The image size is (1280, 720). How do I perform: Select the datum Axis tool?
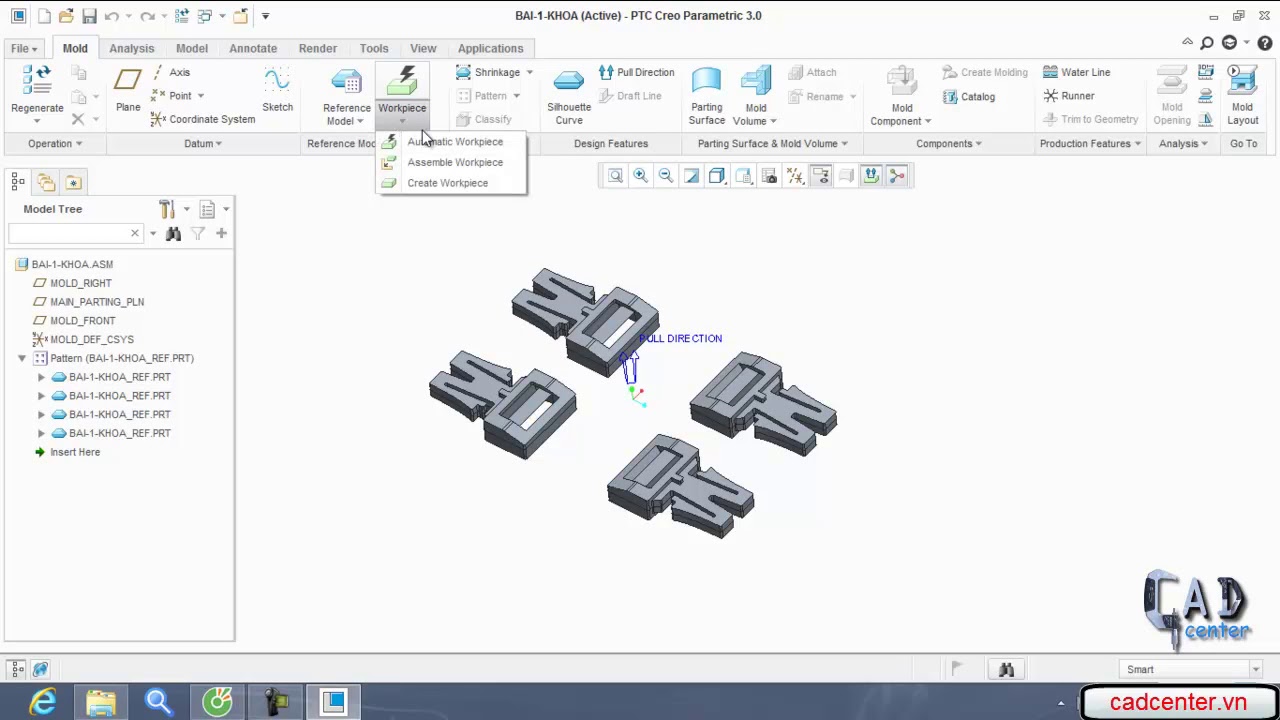click(x=170, y=72)
